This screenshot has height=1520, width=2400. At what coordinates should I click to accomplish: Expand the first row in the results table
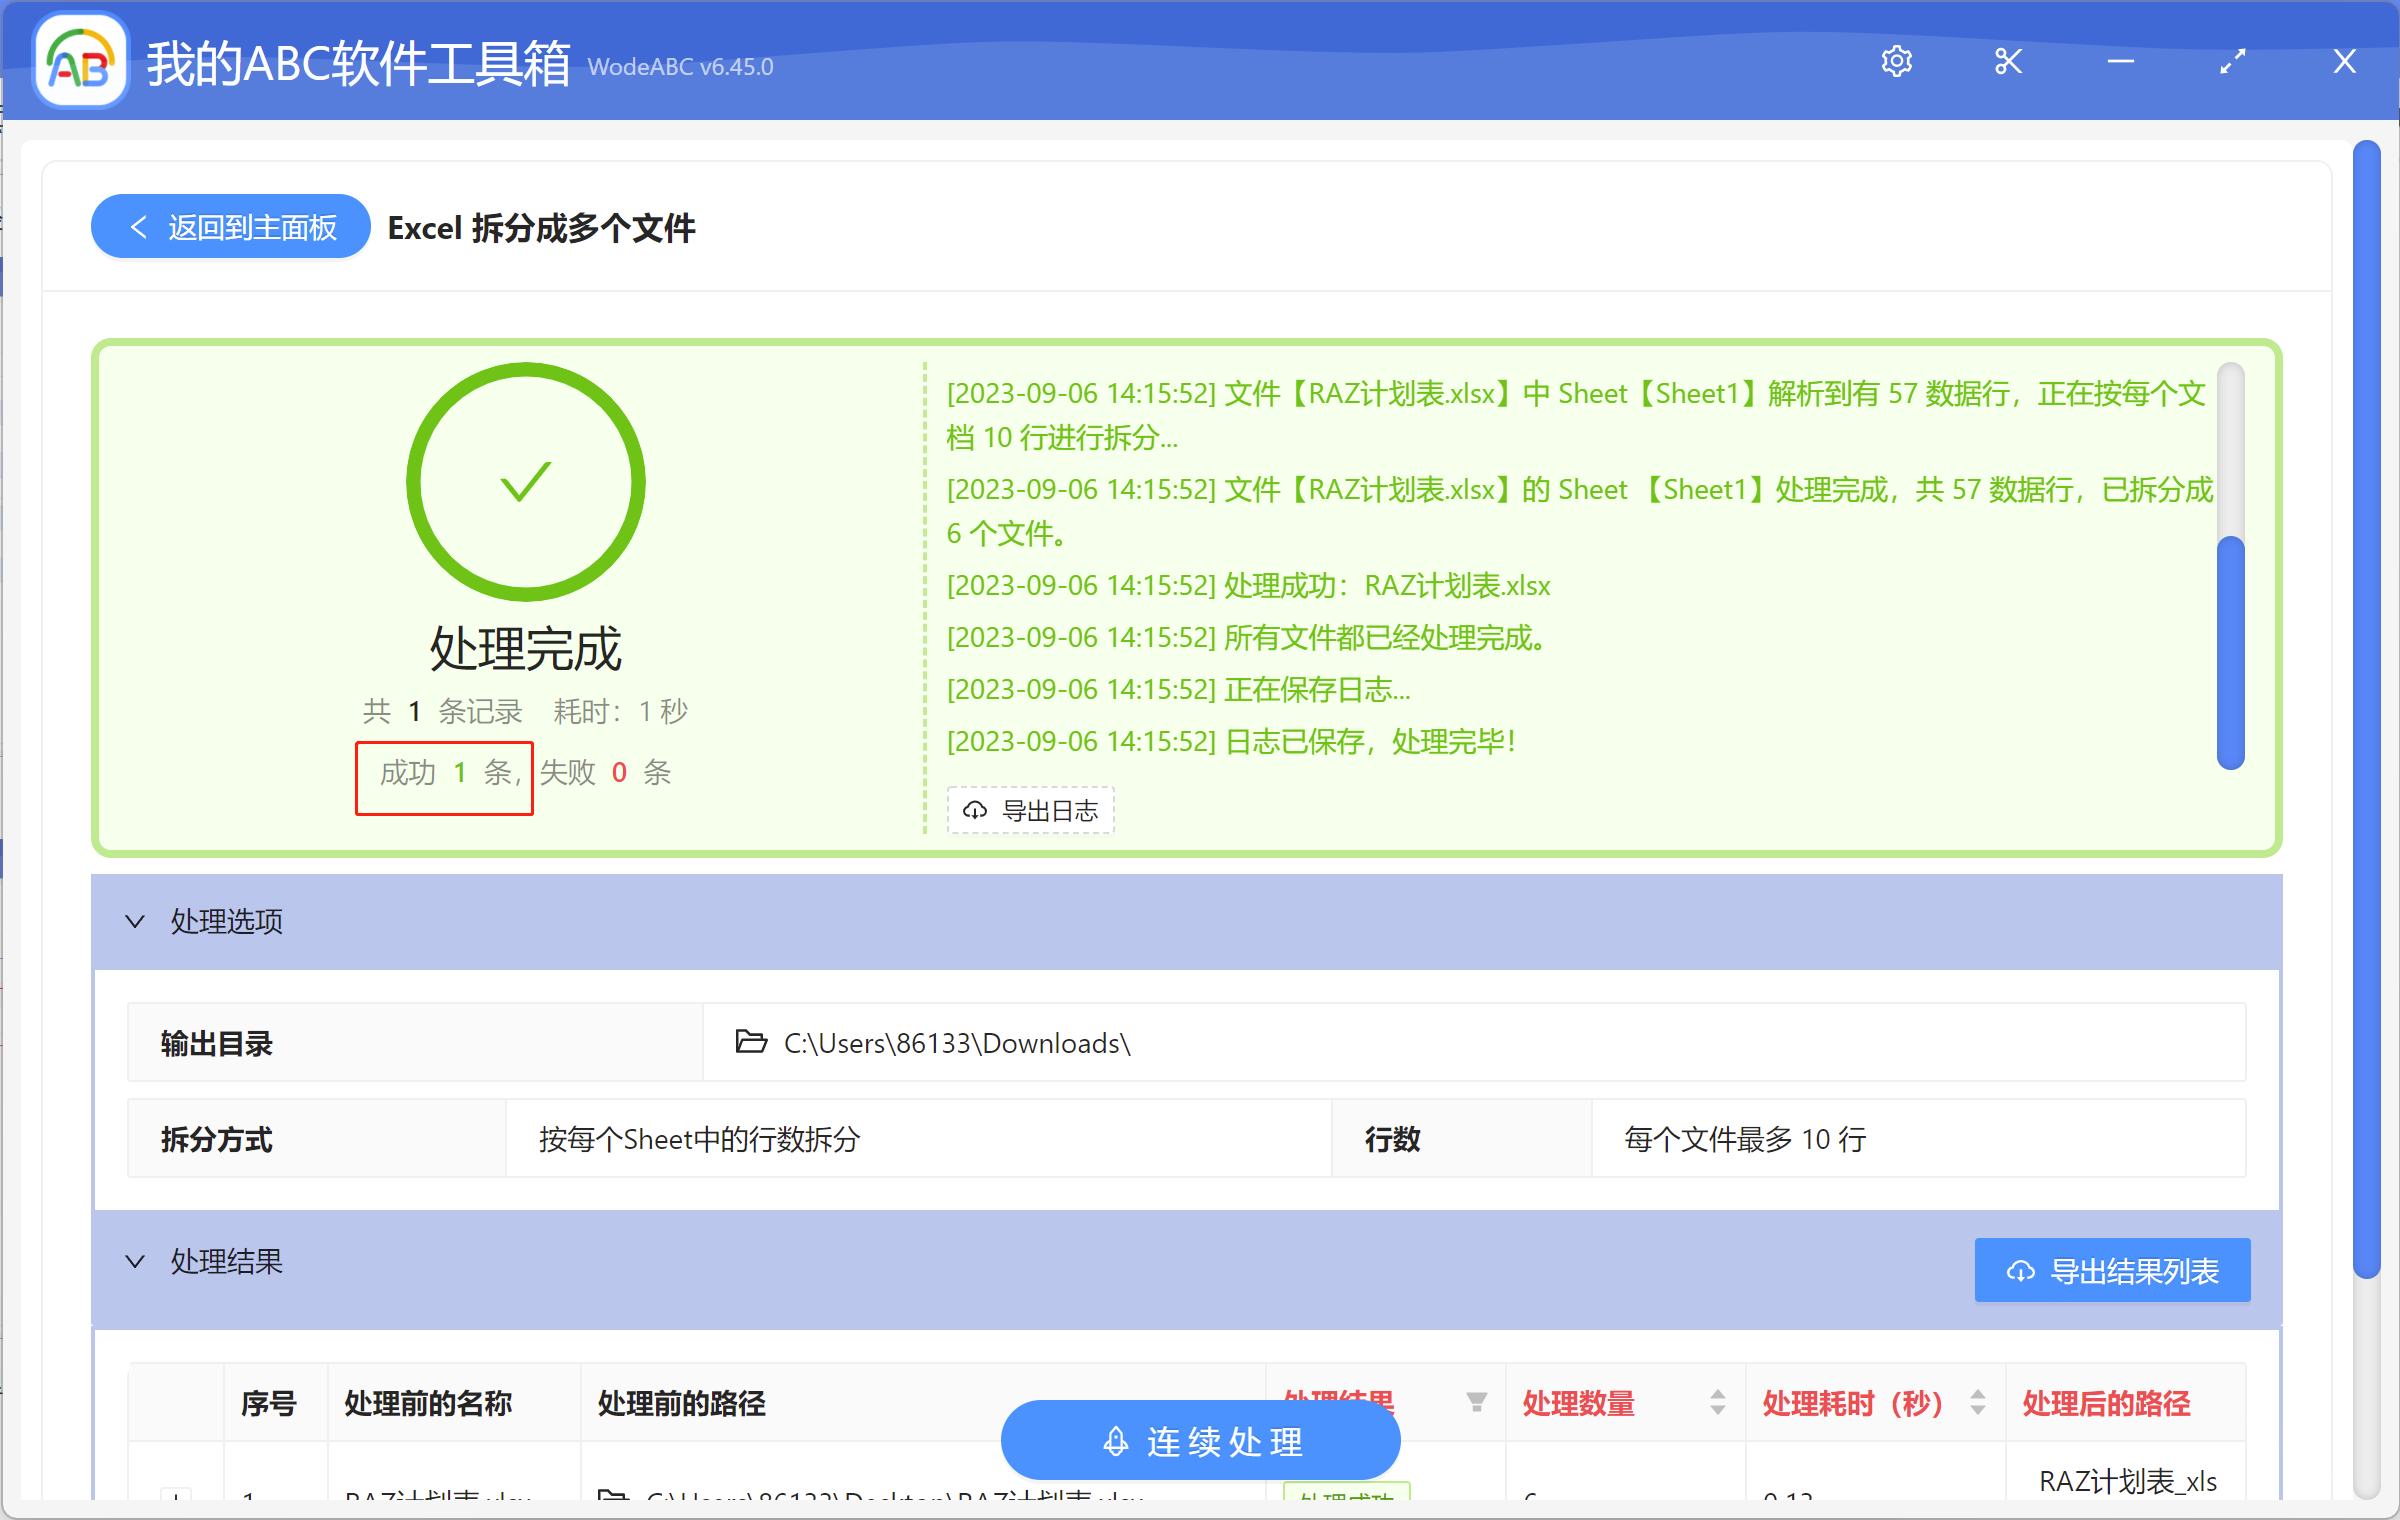coord(178,1497)
